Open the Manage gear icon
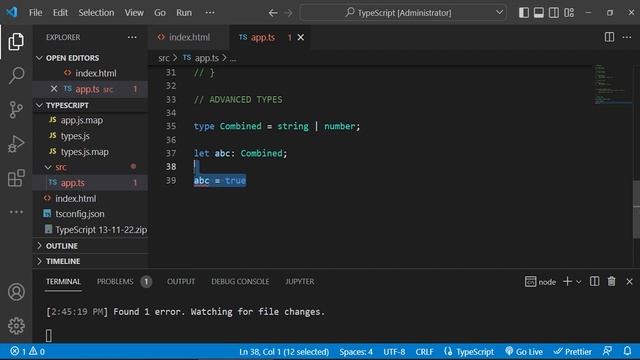Screen dimensions: 640x360 point(16,326)
